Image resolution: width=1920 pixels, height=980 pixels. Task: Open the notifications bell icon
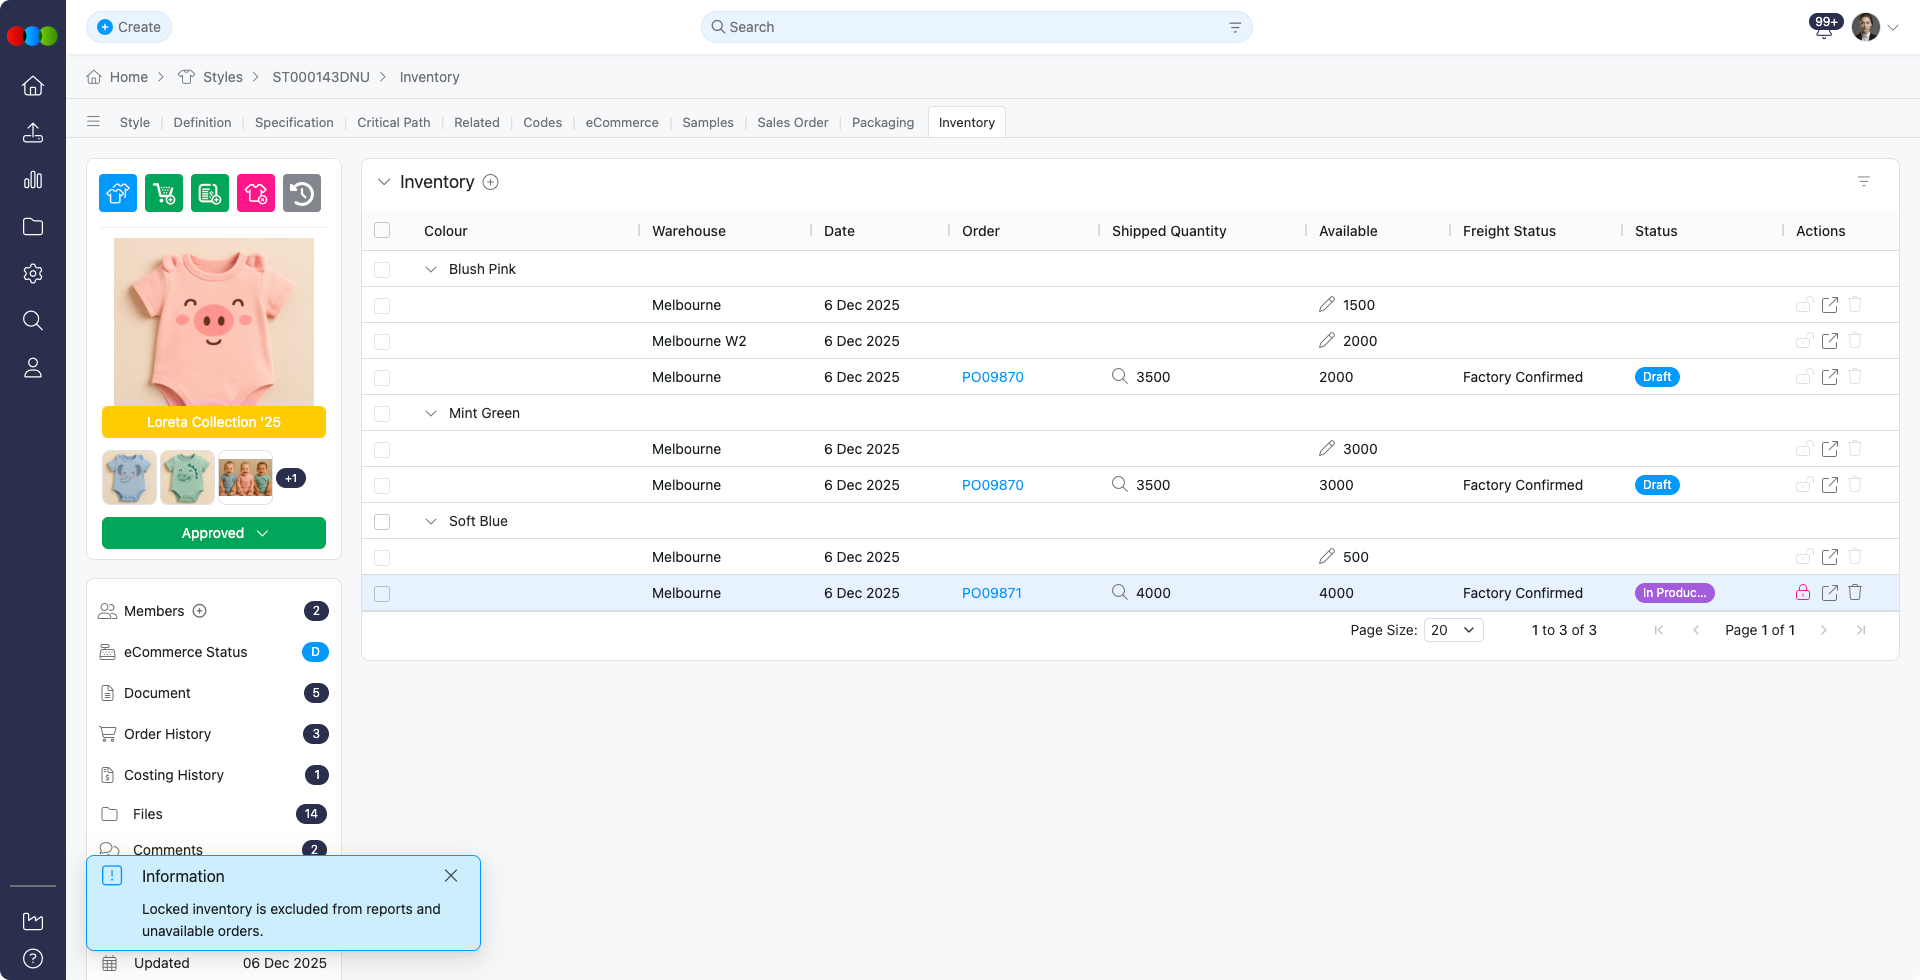pyautogui.click(x=1823, y=29)
